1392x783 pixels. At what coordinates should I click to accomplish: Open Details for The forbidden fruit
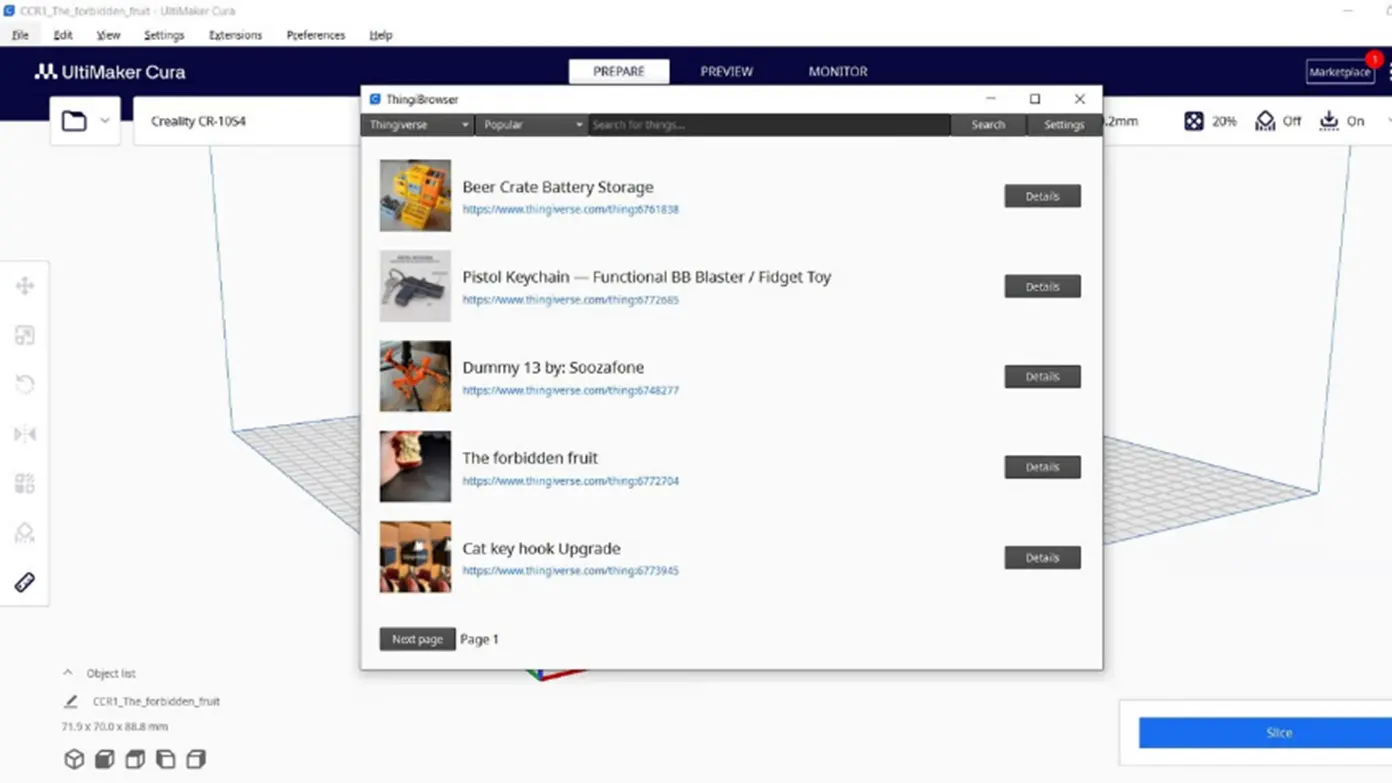(x=1042, y=467)
